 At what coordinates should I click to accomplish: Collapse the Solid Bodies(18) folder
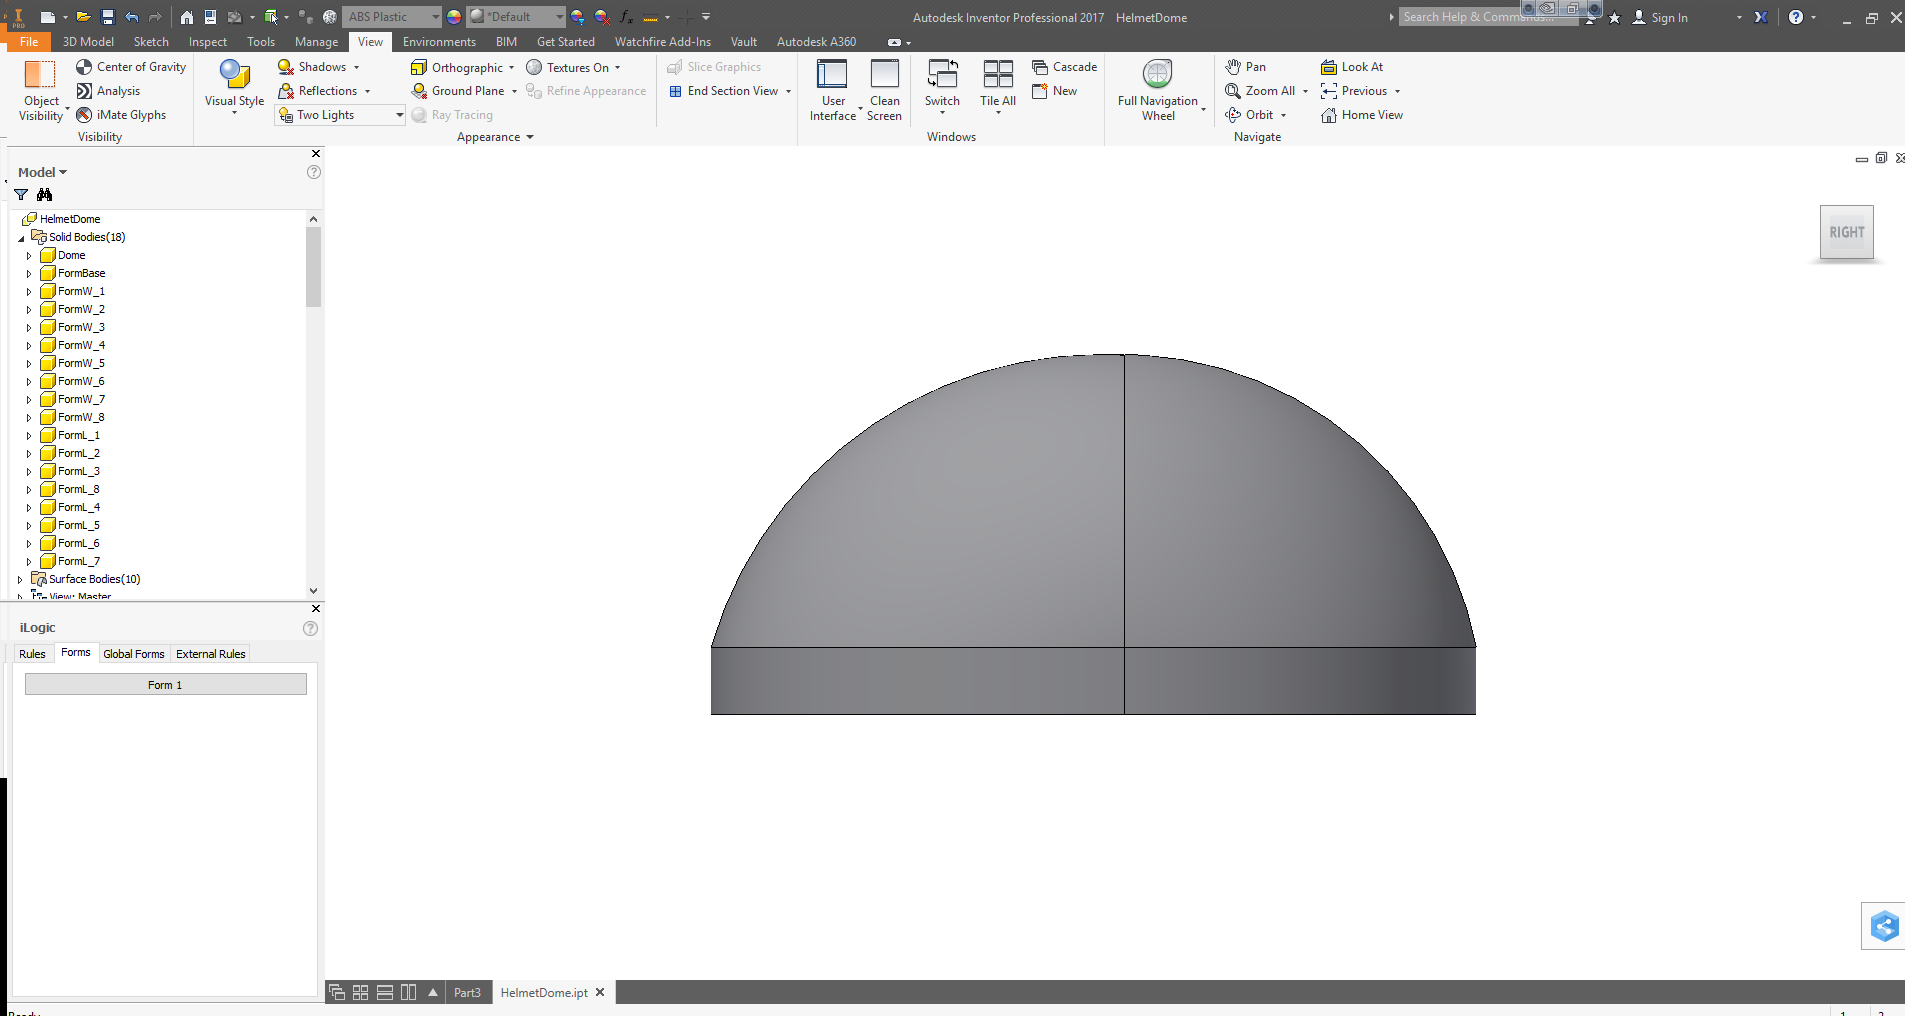(21, 238)
